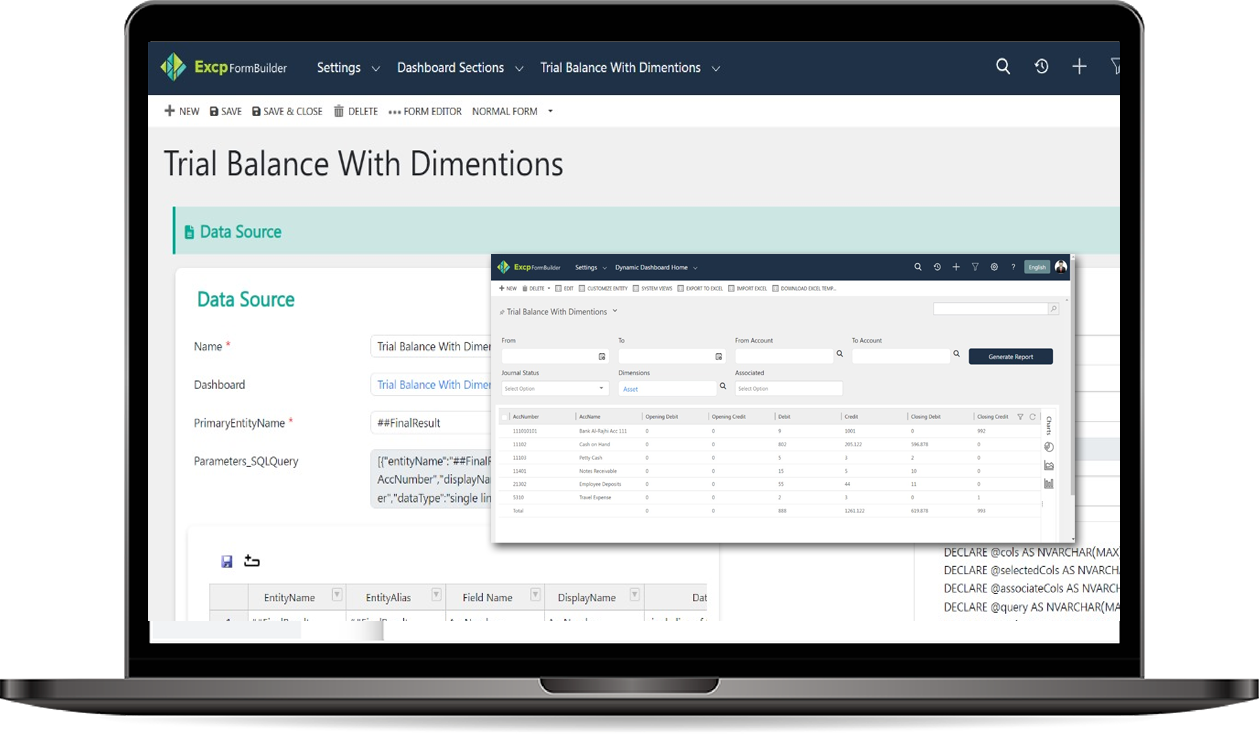Screen dimensions: 1259x734
Task: Click the PrimaryEntityName input field
Action: tap(430, 423)
